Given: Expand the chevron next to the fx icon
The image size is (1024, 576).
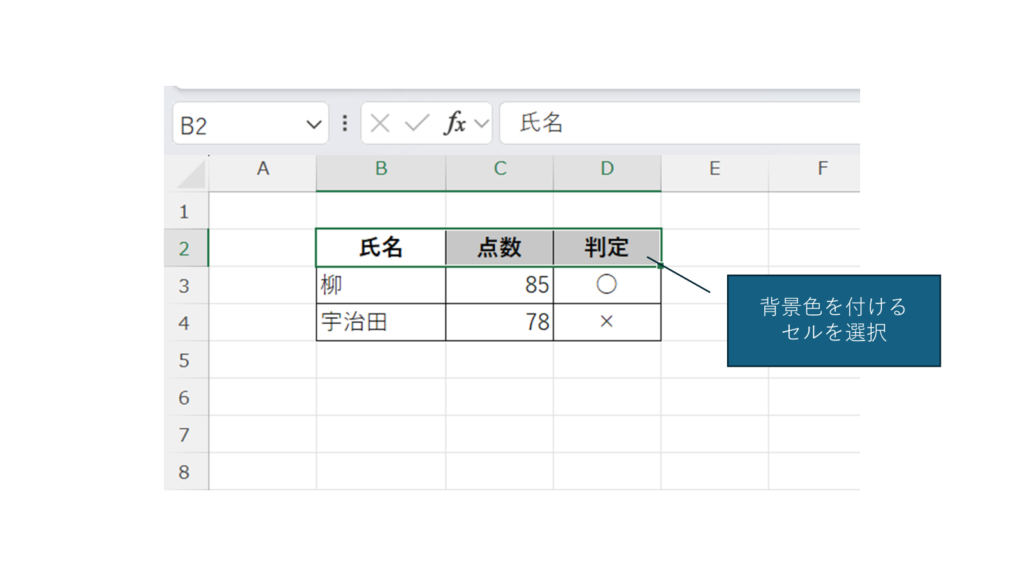Looking at the screenshot, I should tap(481, 123).
